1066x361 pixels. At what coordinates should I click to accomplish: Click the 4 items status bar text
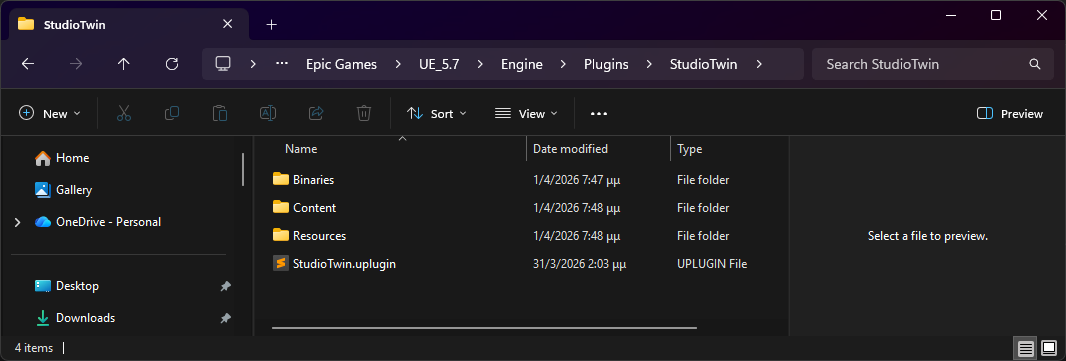[34, 348]
